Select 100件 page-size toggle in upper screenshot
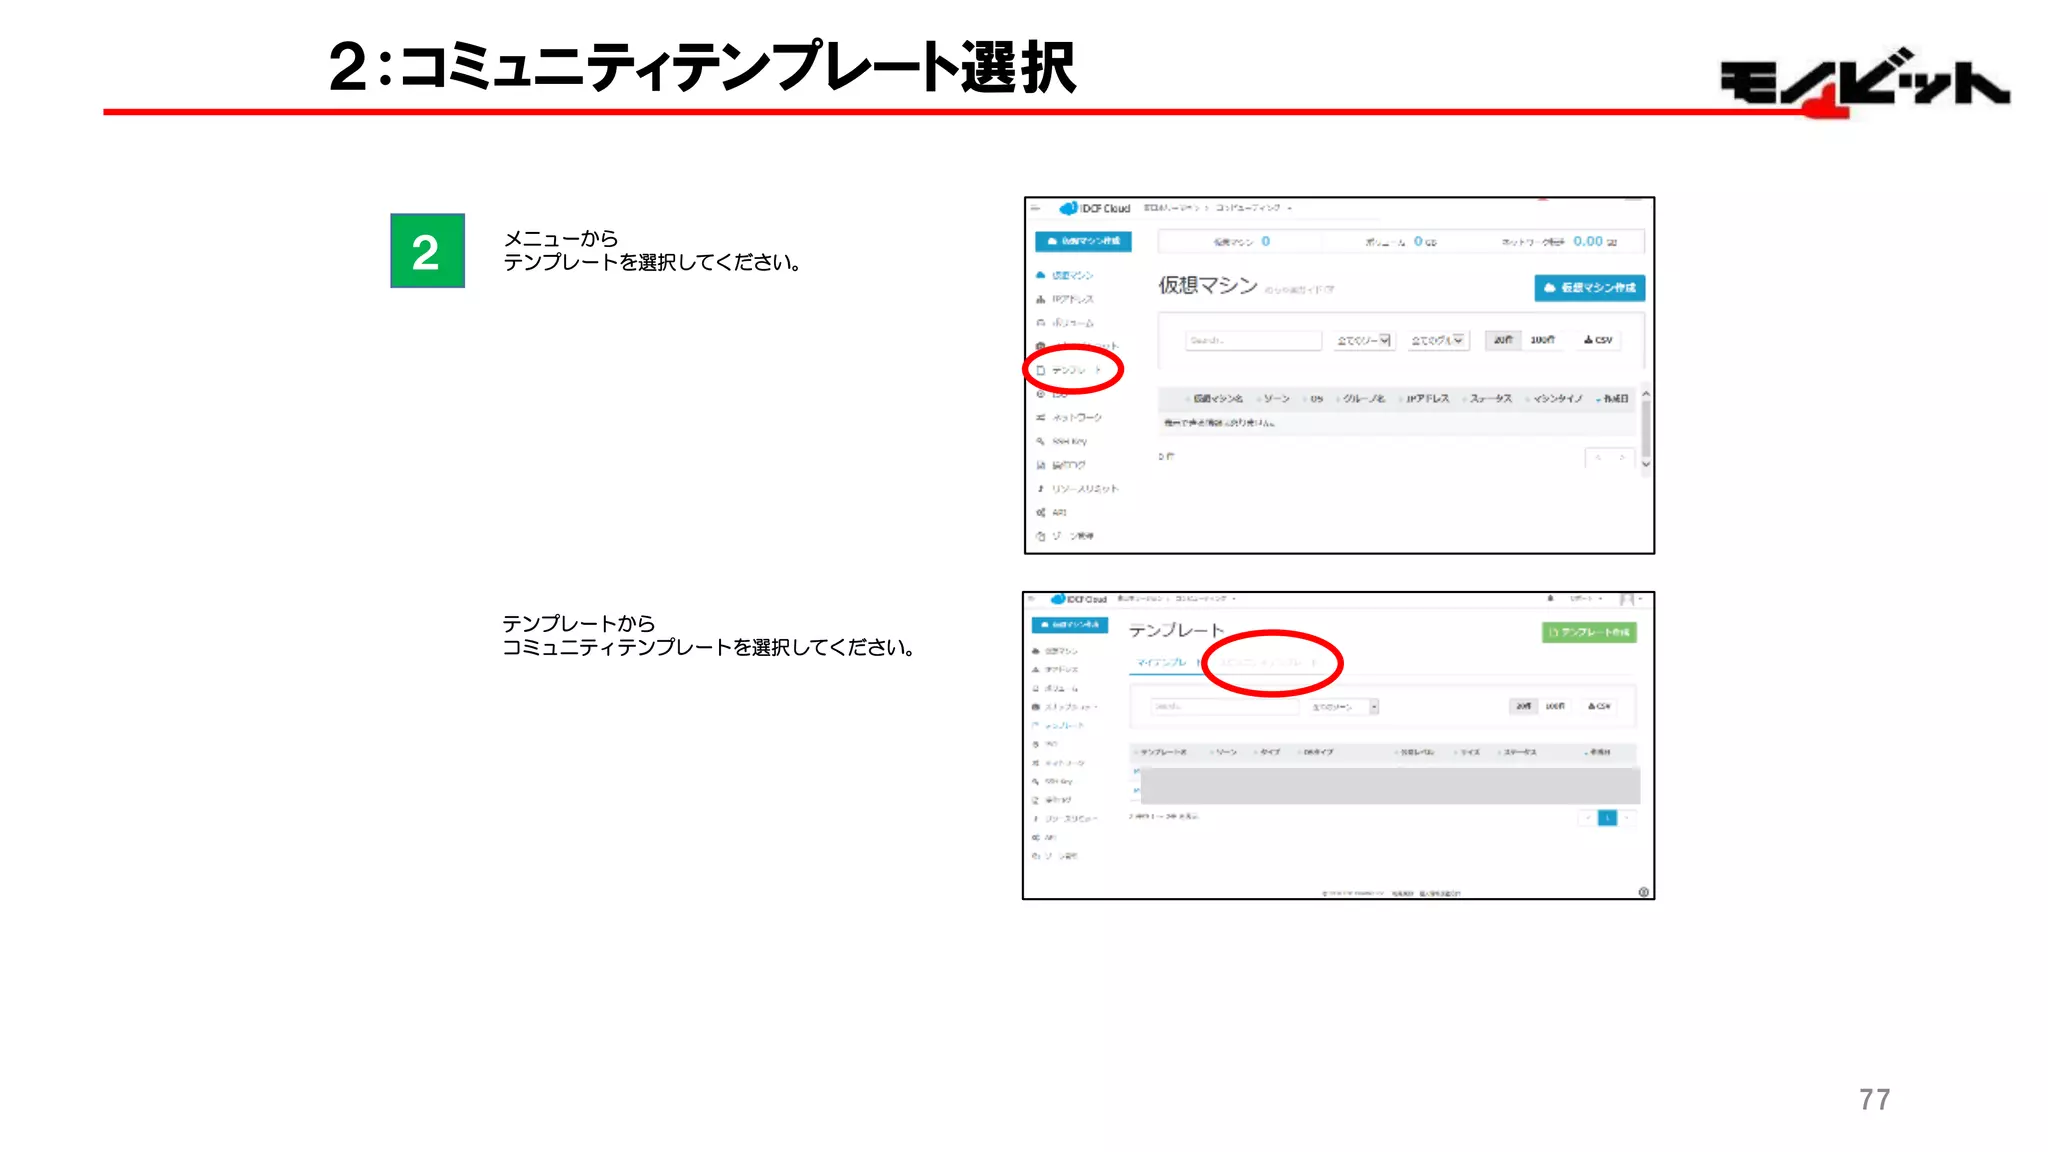 tap(1542, 340)
